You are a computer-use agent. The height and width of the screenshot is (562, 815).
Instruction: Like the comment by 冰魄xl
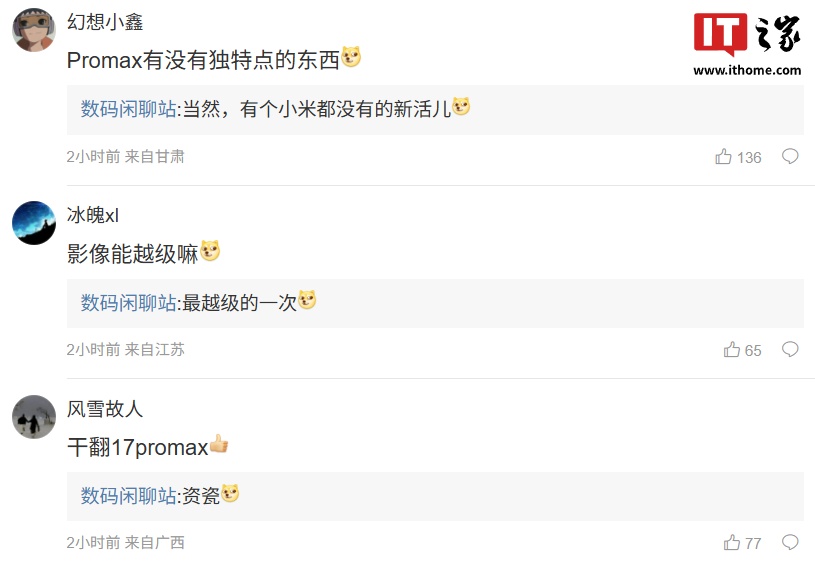coord(732,350)
